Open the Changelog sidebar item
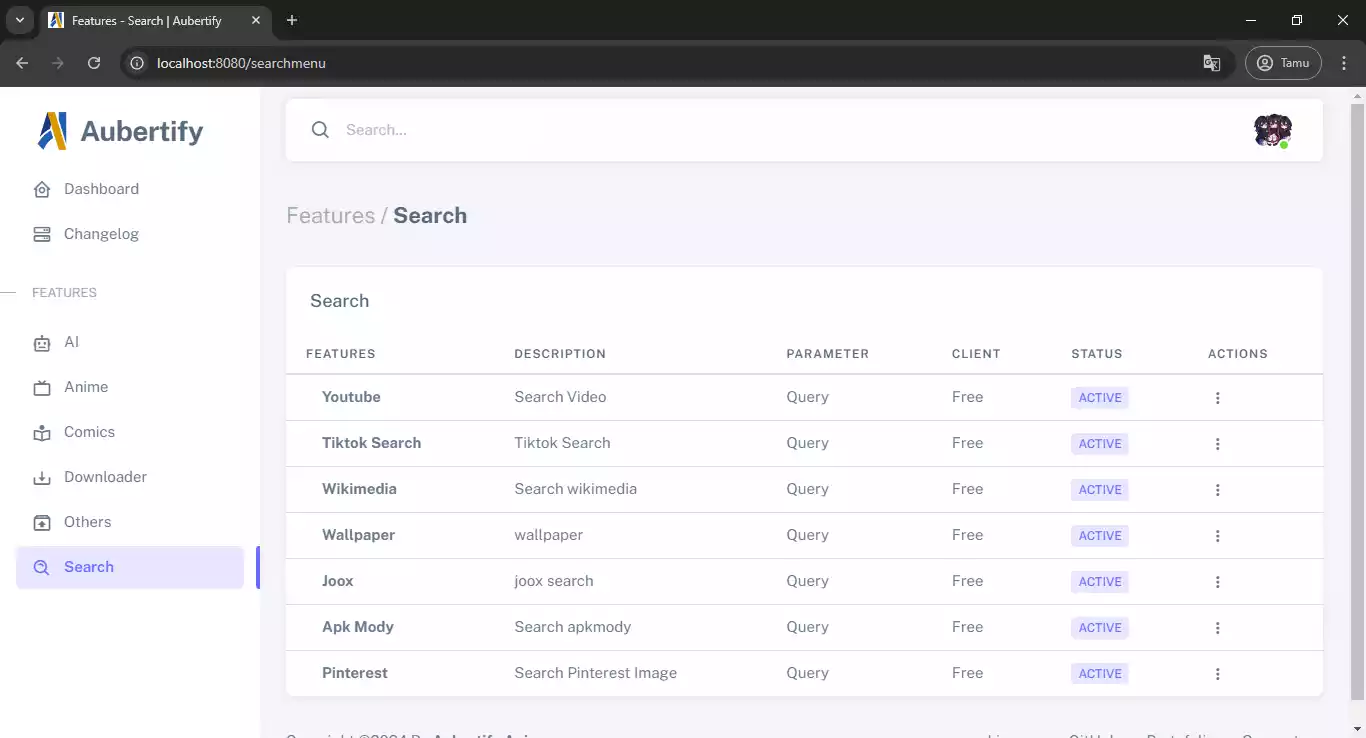 (x=130, y=234)
